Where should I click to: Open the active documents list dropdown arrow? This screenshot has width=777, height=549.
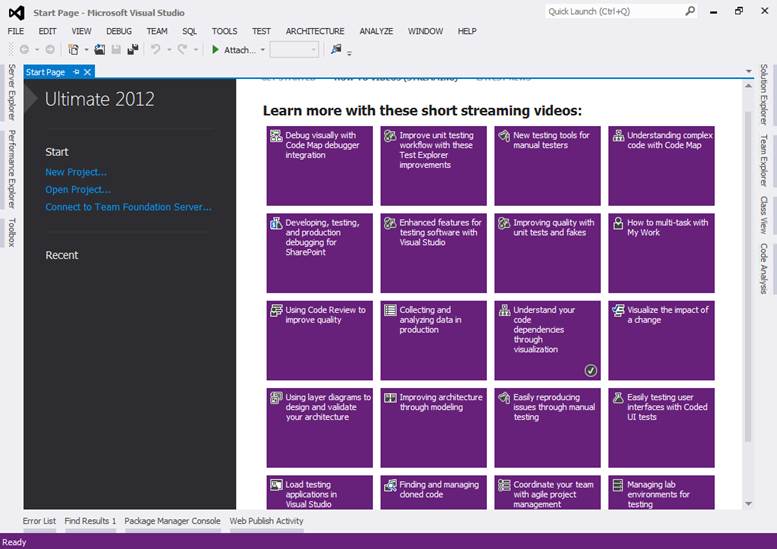[x=749, y=72]
